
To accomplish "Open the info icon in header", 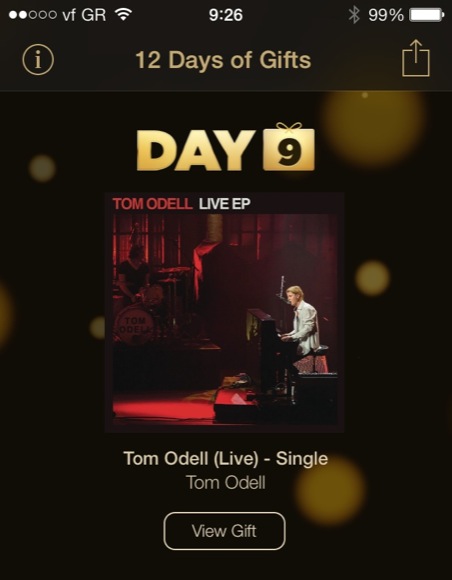I will tap(38, 60).
